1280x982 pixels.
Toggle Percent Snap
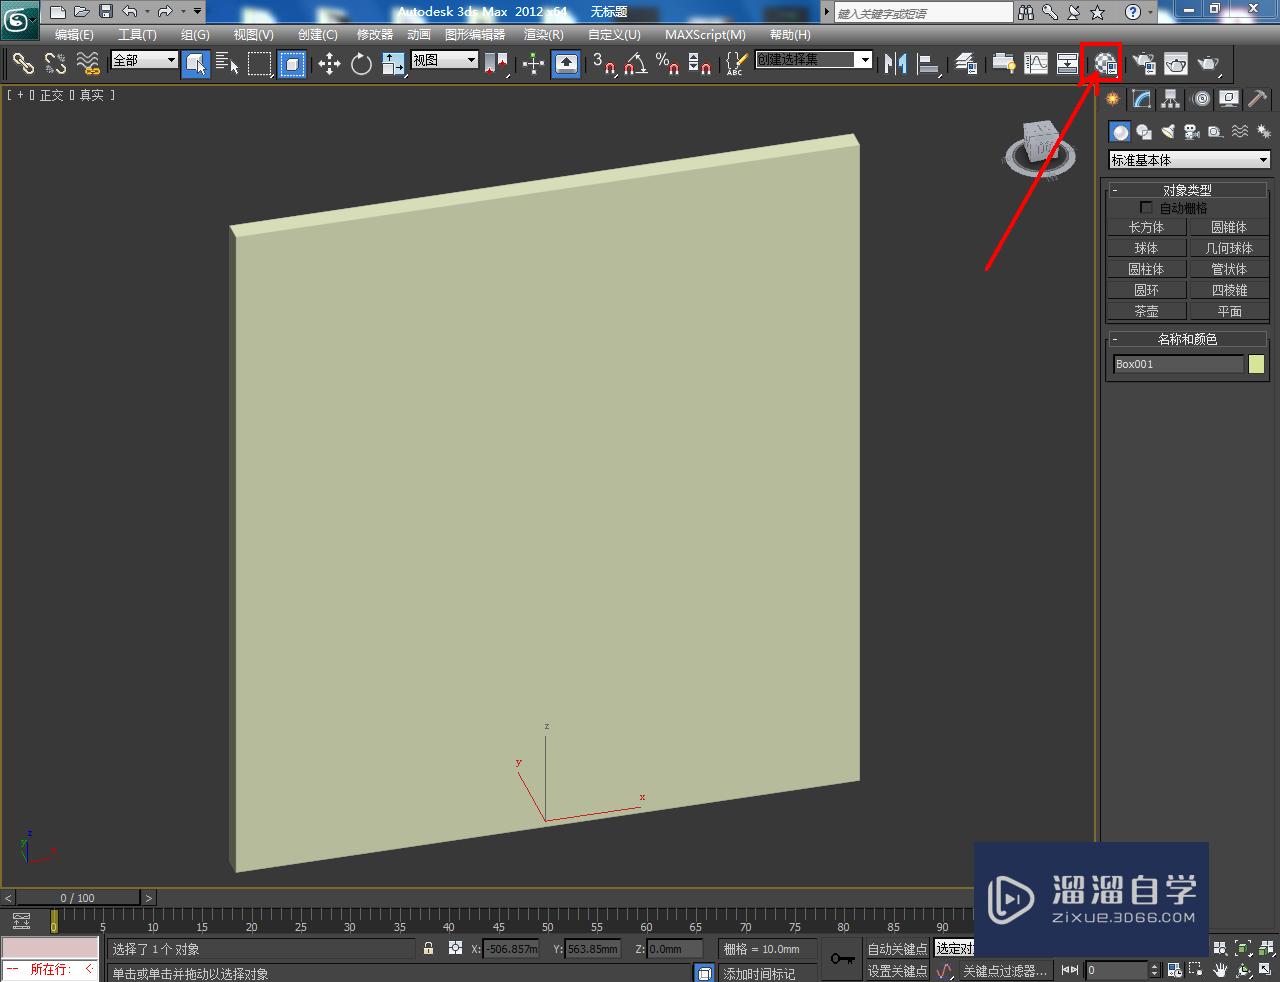[667, 63]
